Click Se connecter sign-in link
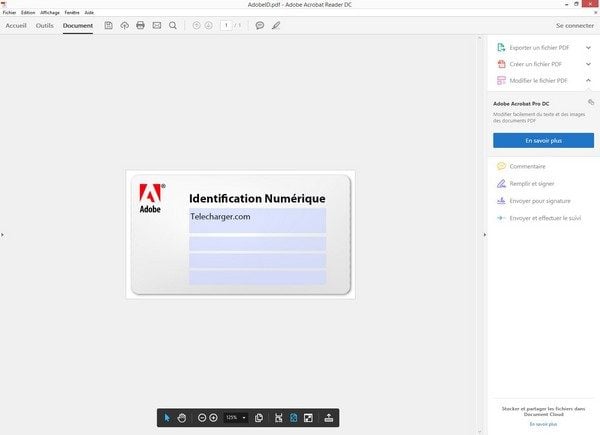 [575, 25]
